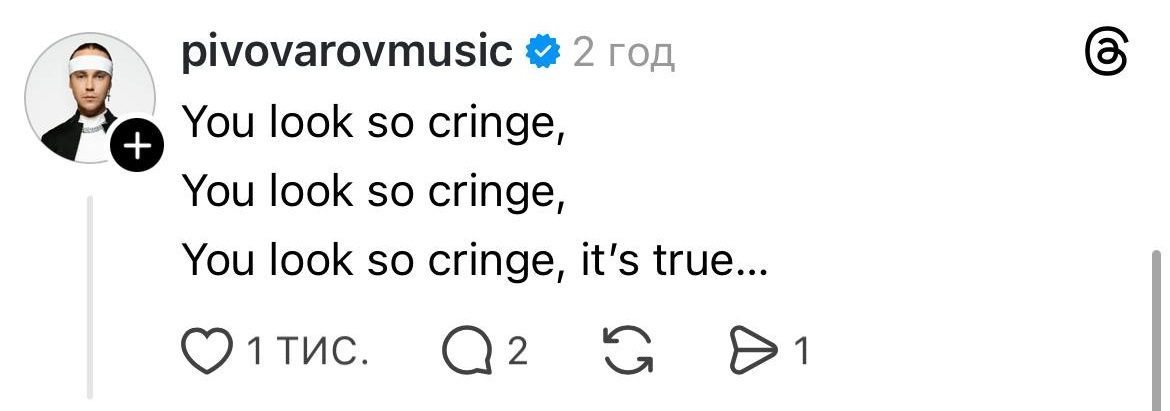Open Threads via the logo icon
Screen dimensions: 1170x411
[1107, 52]
